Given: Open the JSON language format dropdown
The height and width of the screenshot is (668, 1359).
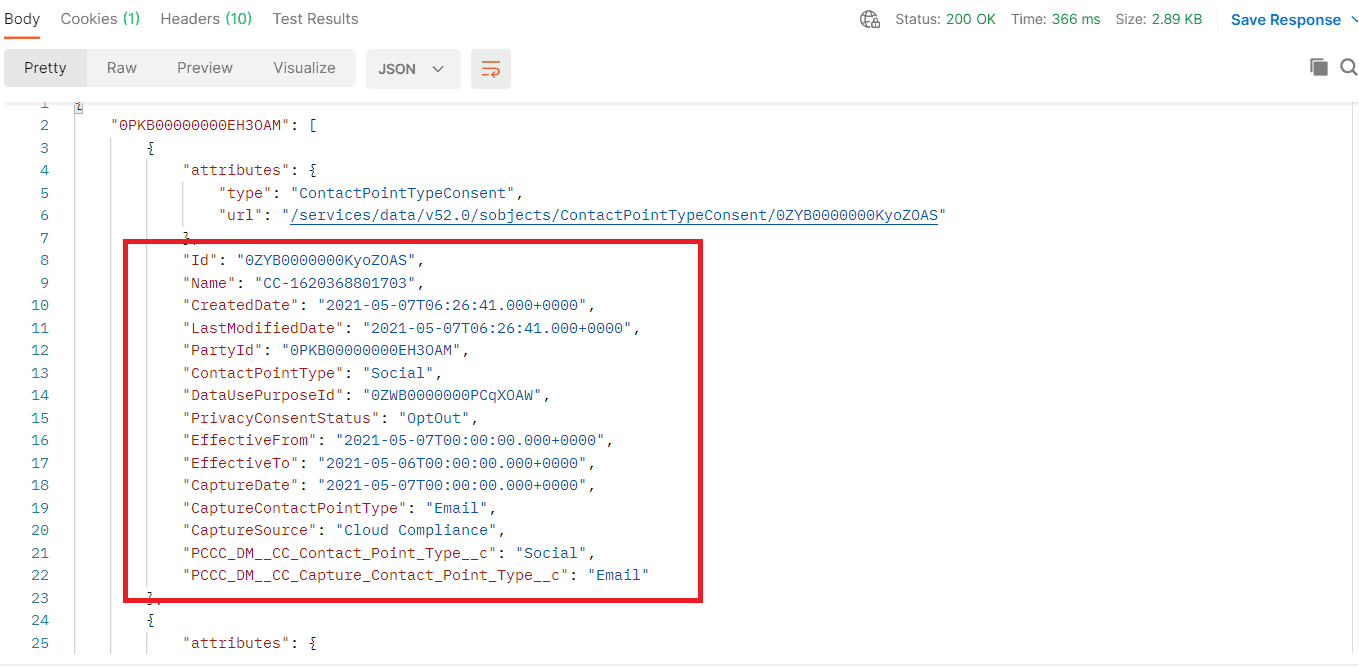Looking at the screenshot, I should [x=412, y=68].
